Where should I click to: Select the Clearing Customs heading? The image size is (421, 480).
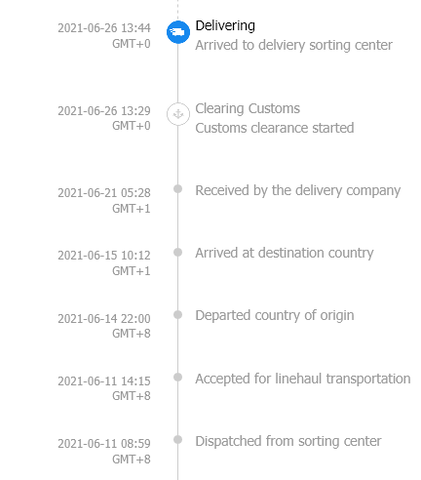[247, 109]
